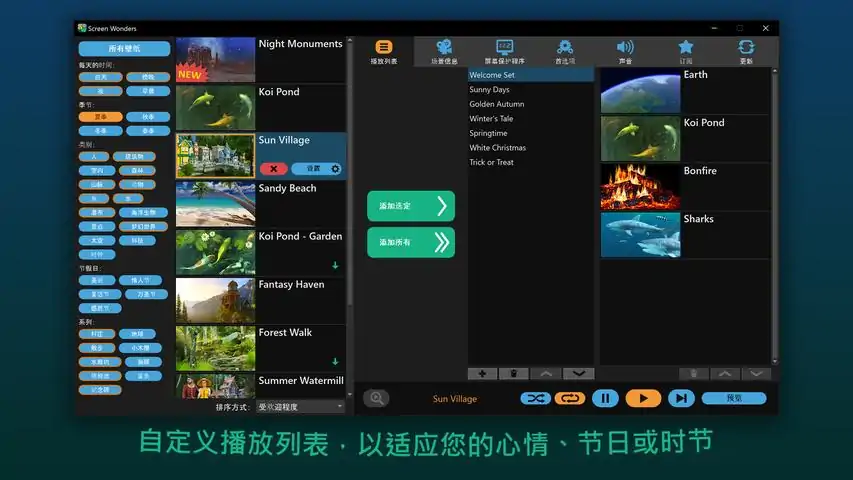853x480 pixels.
Task: Select the Sunny Days playlist
Action: 530,89
